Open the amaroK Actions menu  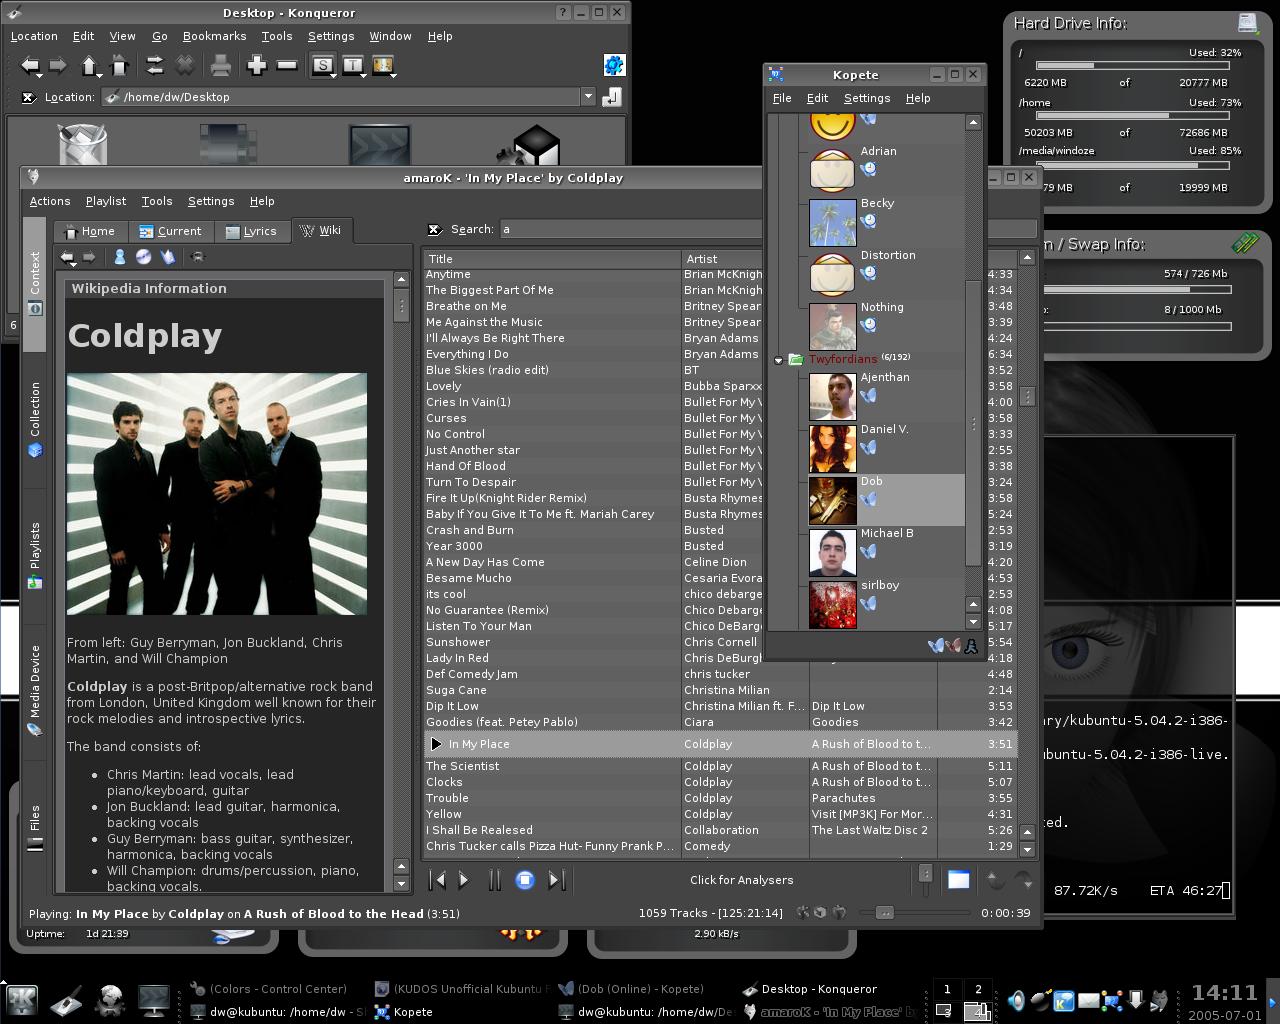click(50, 201)
